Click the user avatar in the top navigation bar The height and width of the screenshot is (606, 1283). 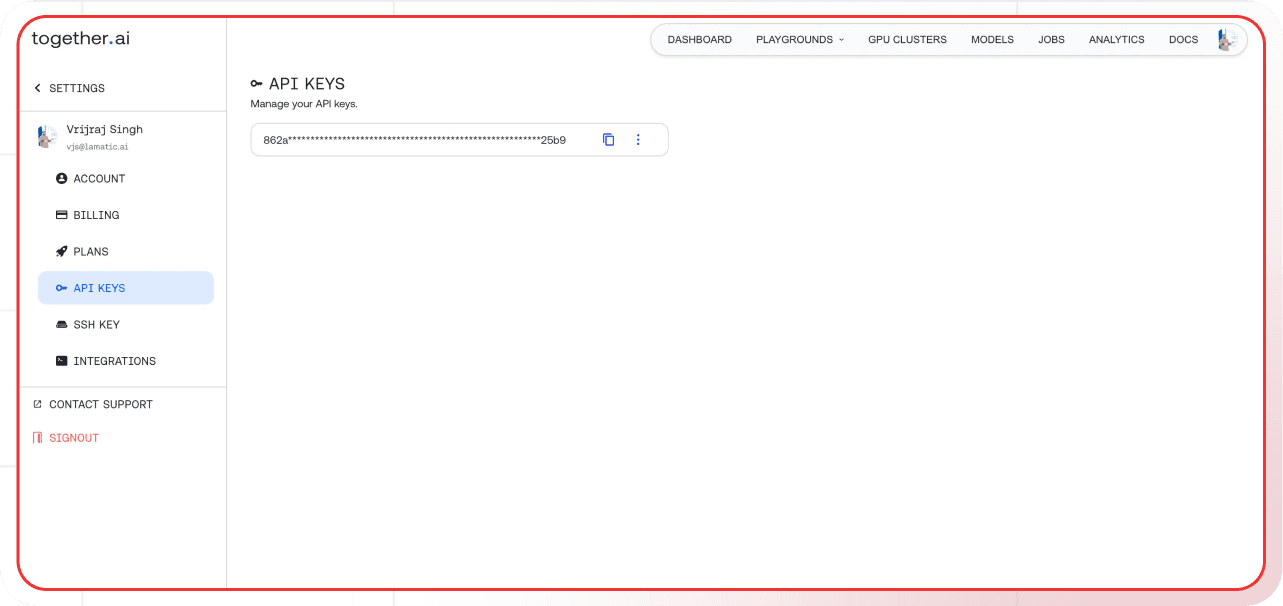1227,40
